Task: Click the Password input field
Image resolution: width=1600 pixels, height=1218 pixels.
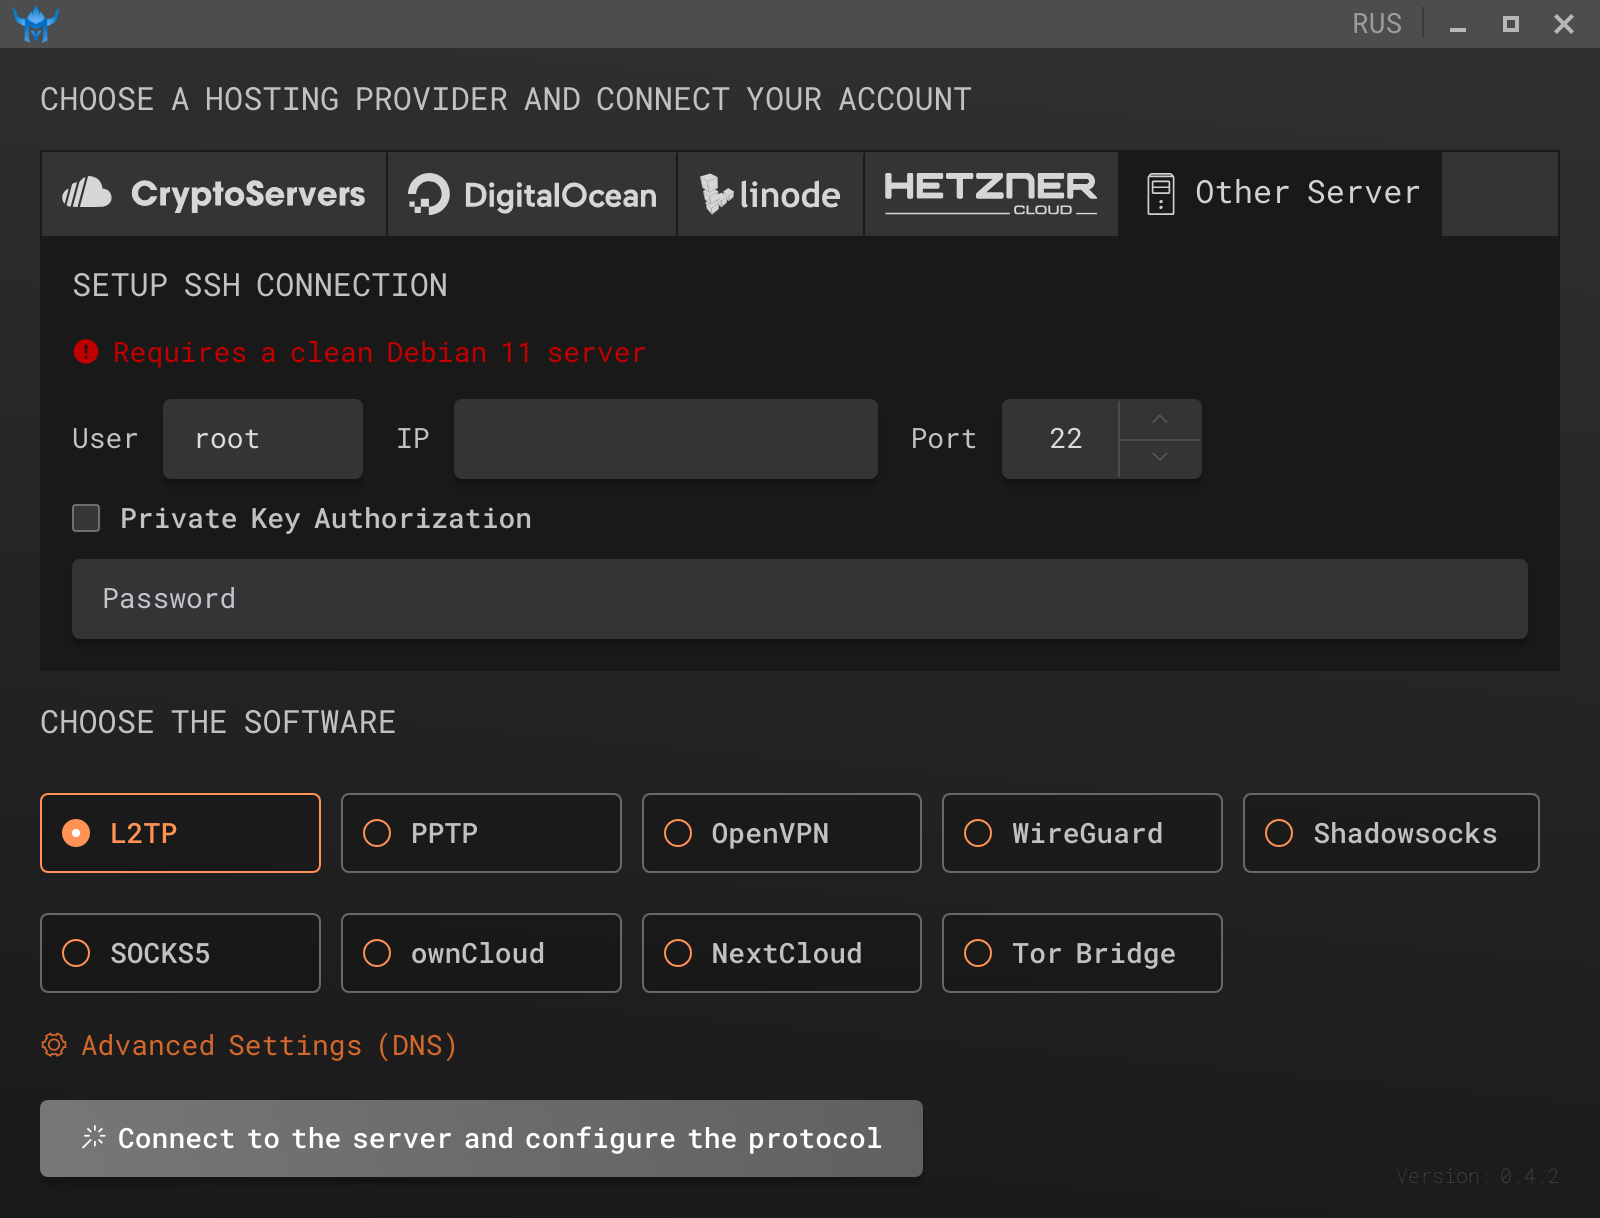Action: tap(800, 599)
